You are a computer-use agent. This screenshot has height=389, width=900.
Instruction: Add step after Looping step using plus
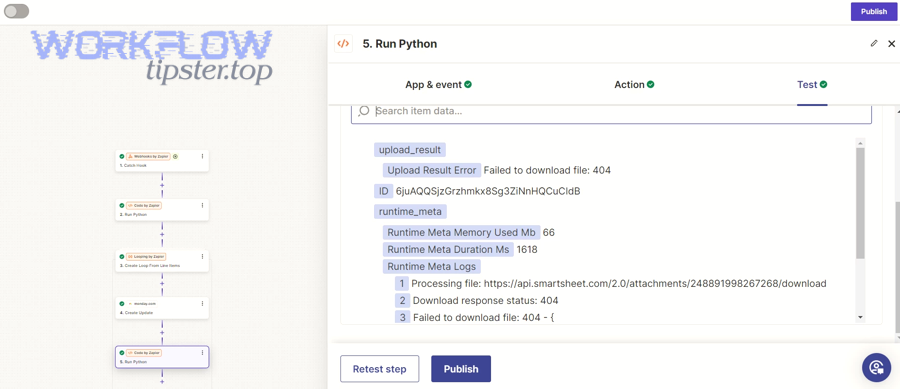coord(162,283)
